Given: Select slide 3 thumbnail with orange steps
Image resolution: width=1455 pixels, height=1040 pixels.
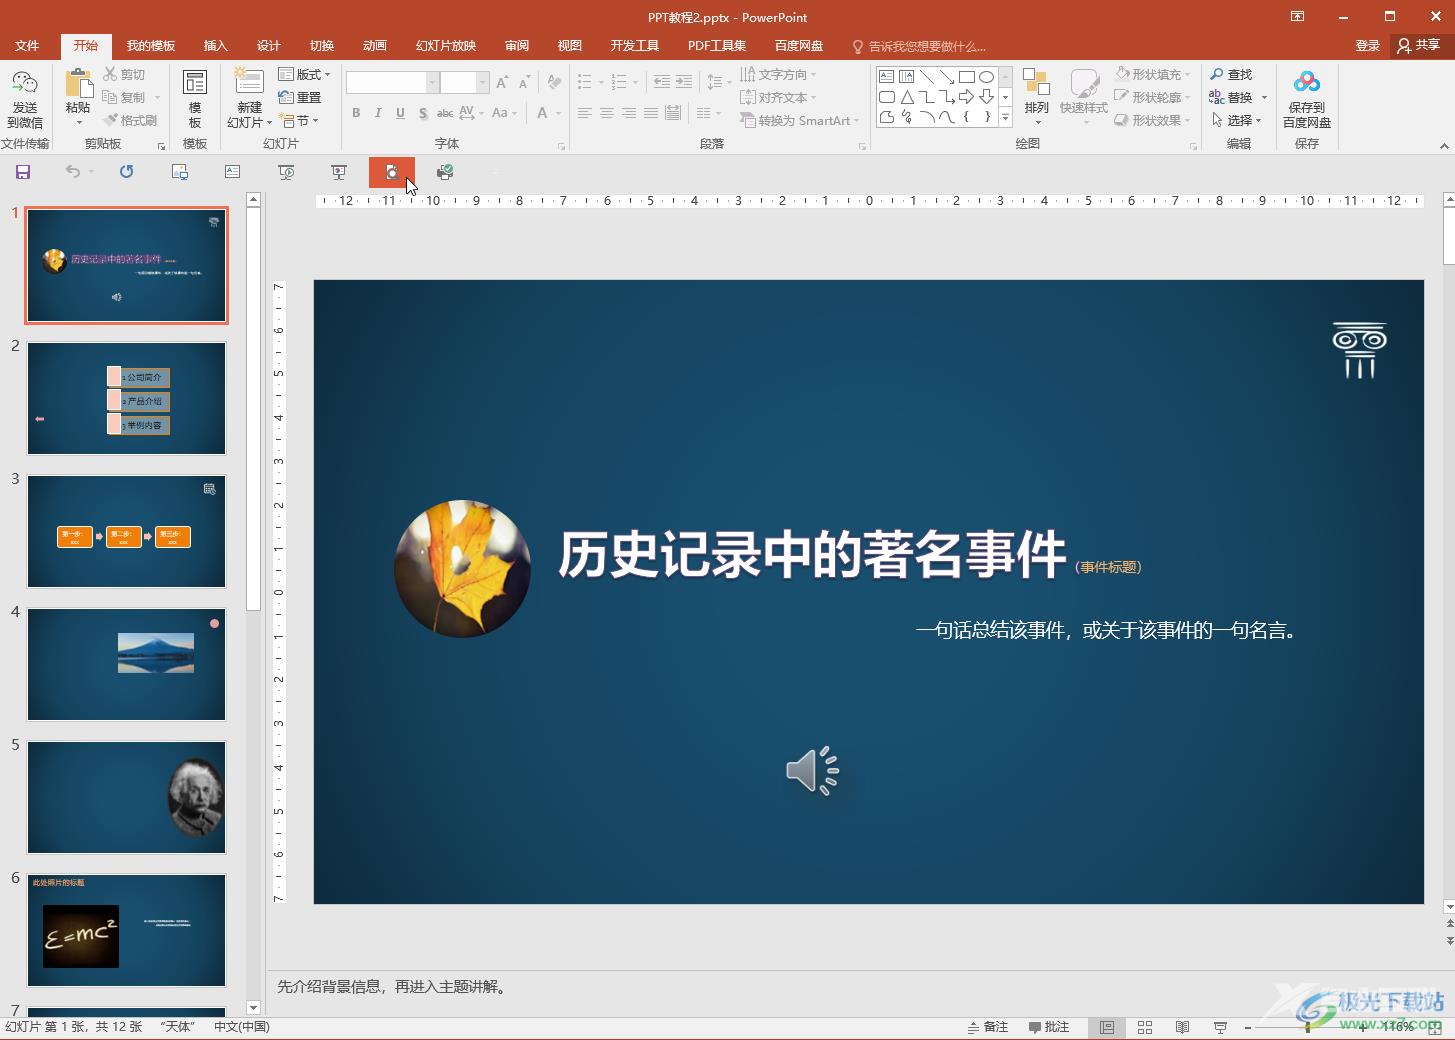Looking at the screenshot, I should coord(126,532).
